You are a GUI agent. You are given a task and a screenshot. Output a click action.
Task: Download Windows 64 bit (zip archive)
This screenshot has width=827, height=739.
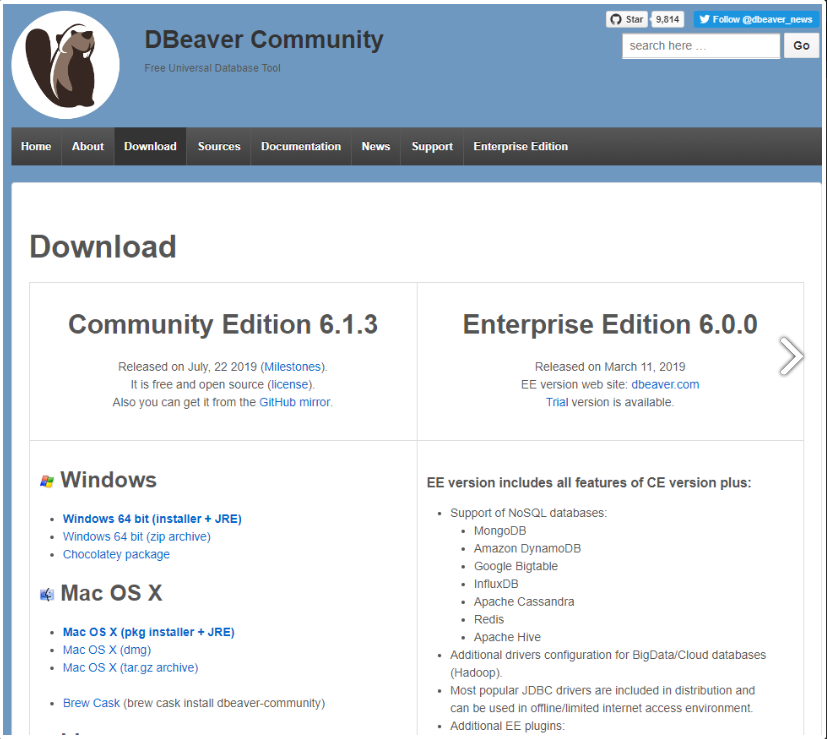[137, 536]
